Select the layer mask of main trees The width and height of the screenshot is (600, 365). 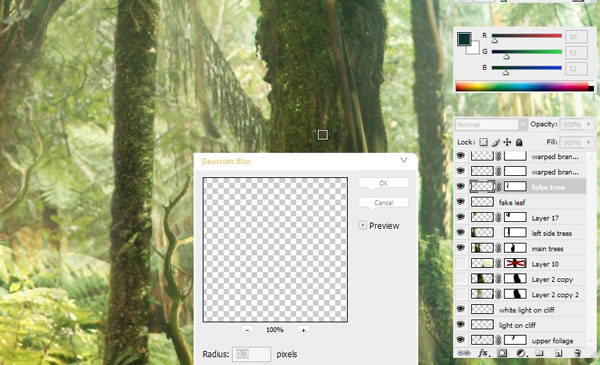pyautogui.click(x=515, y=248)
